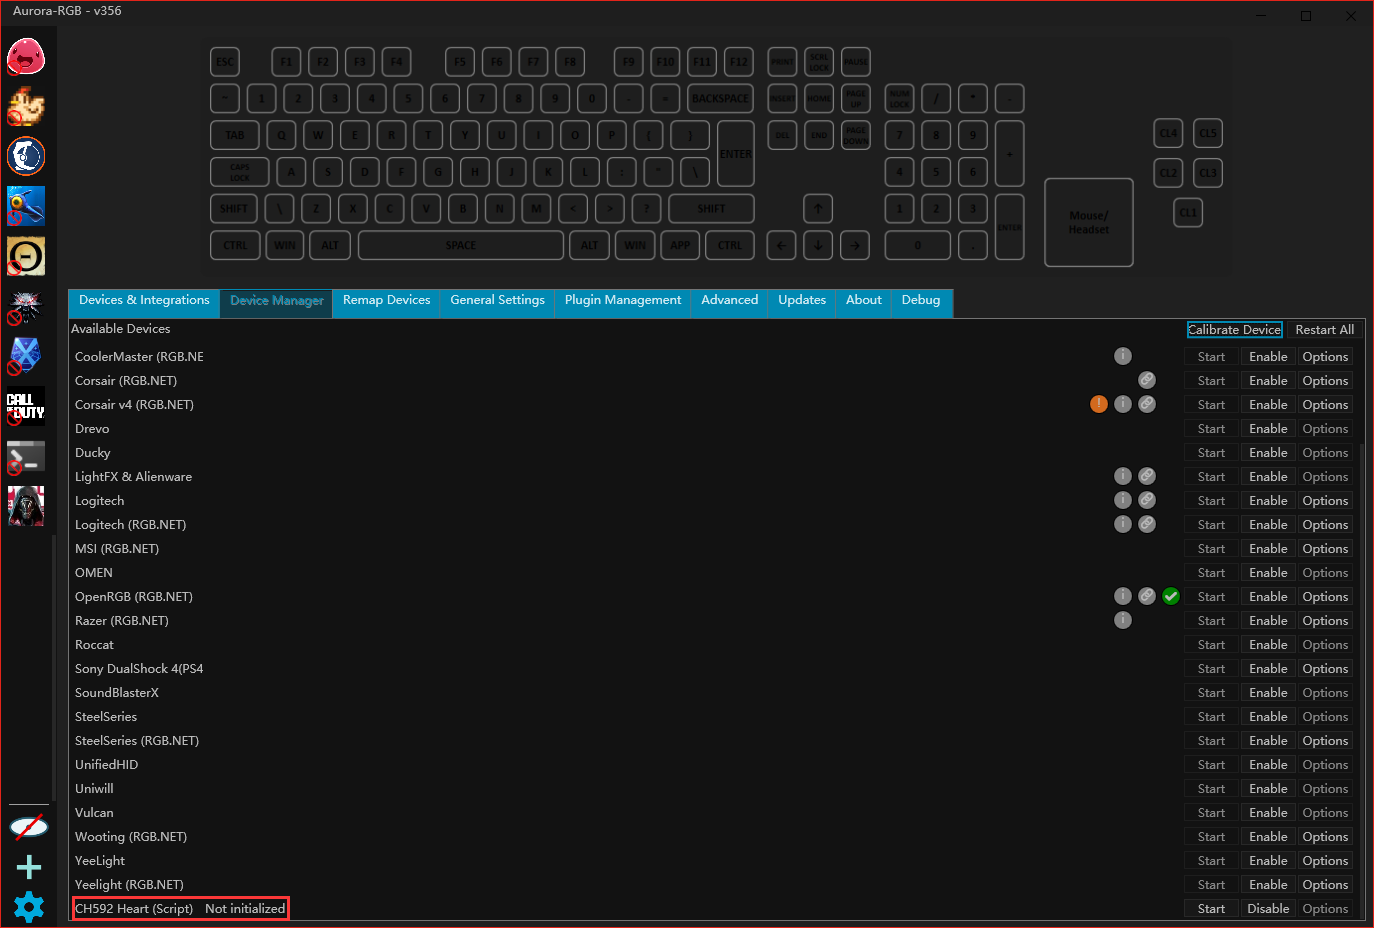Click the link icon next to Corsair (RGB.NET)

coord(1147,380)
